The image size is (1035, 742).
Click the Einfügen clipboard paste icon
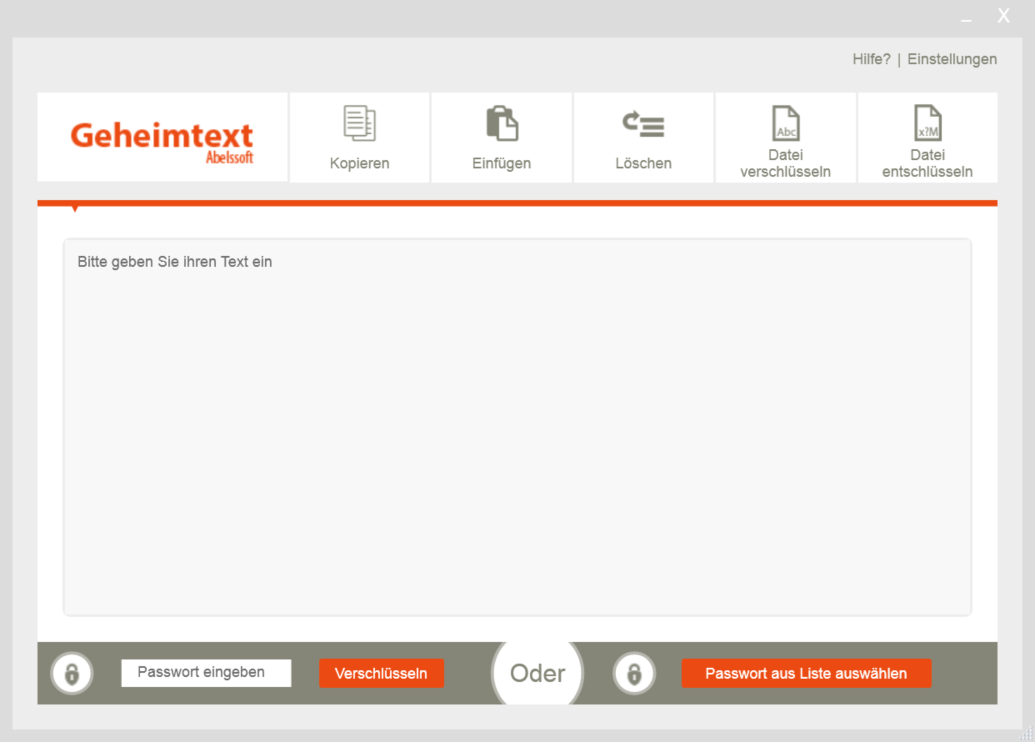pos(501,123)
